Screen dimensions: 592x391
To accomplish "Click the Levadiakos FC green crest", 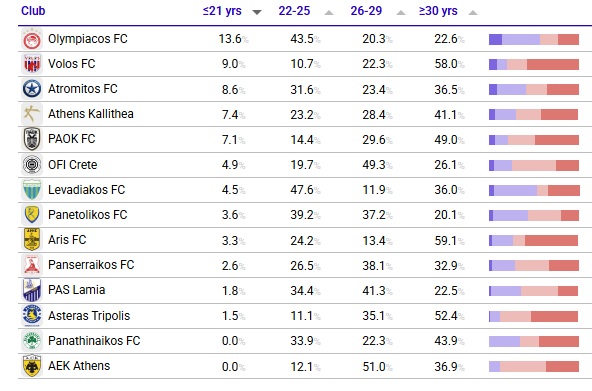I will click(x=32, y=190).
